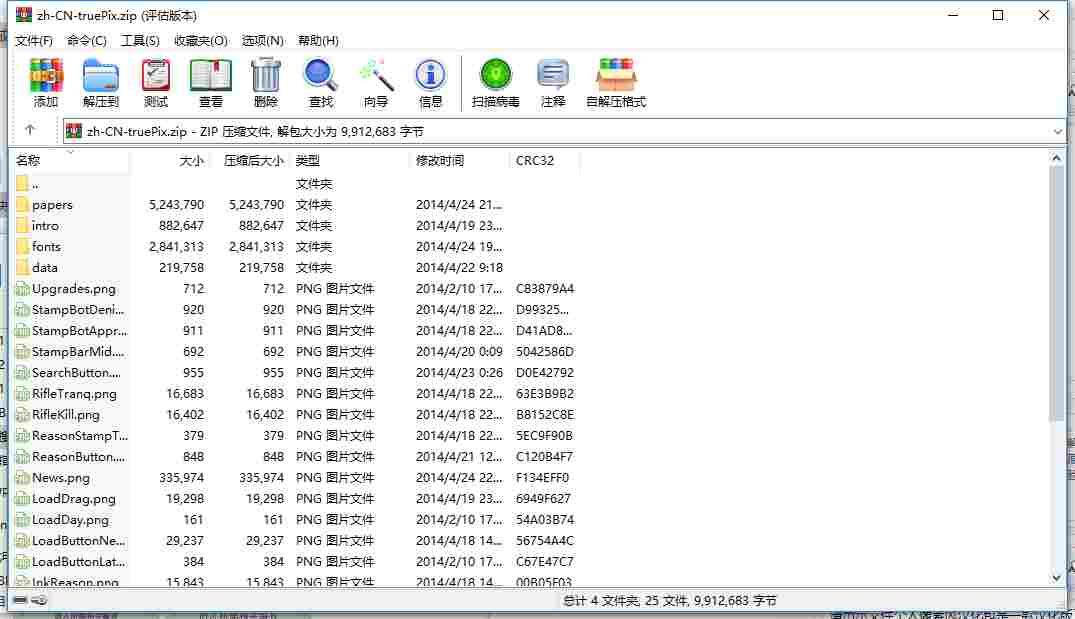Sort by 修改时间 column header
Image resolution: width=1075 pixels, height=619 pixels.
460,160
